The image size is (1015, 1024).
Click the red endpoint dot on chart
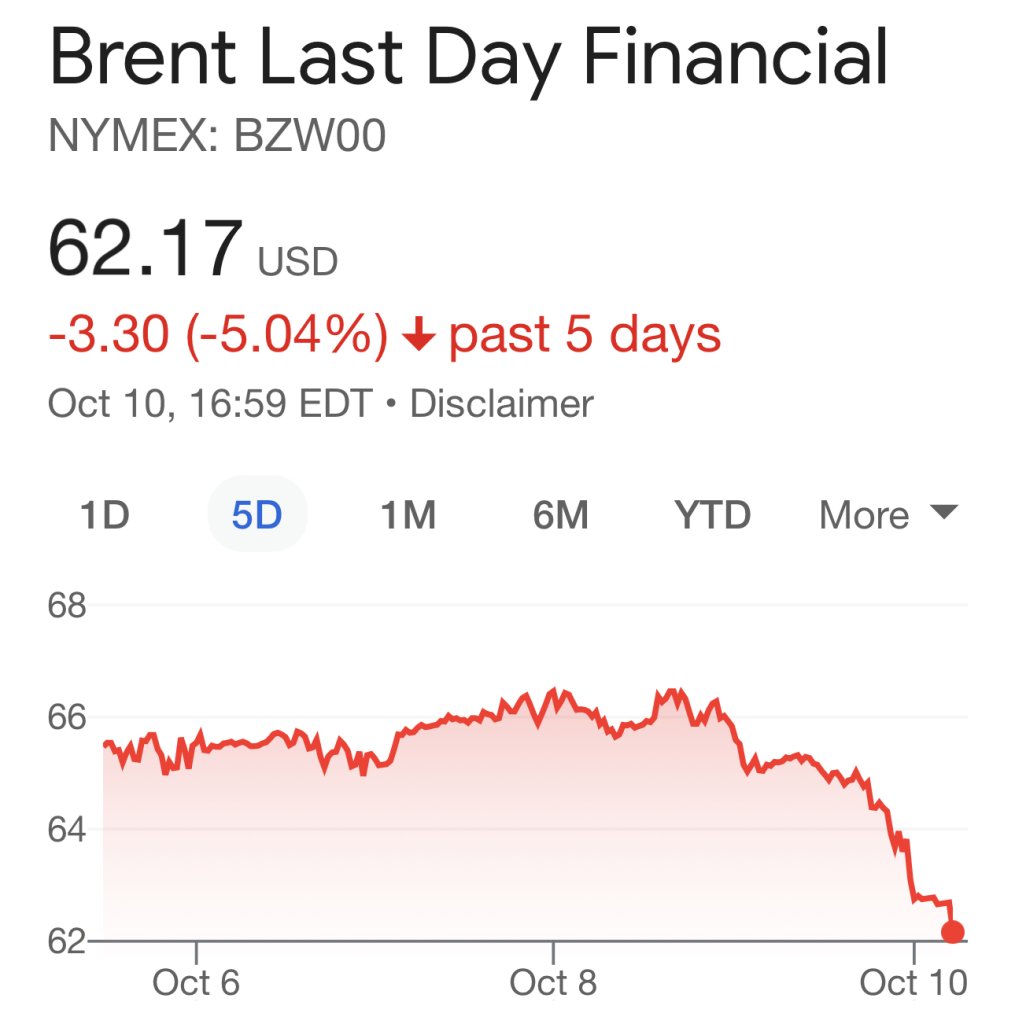(953, 932)
